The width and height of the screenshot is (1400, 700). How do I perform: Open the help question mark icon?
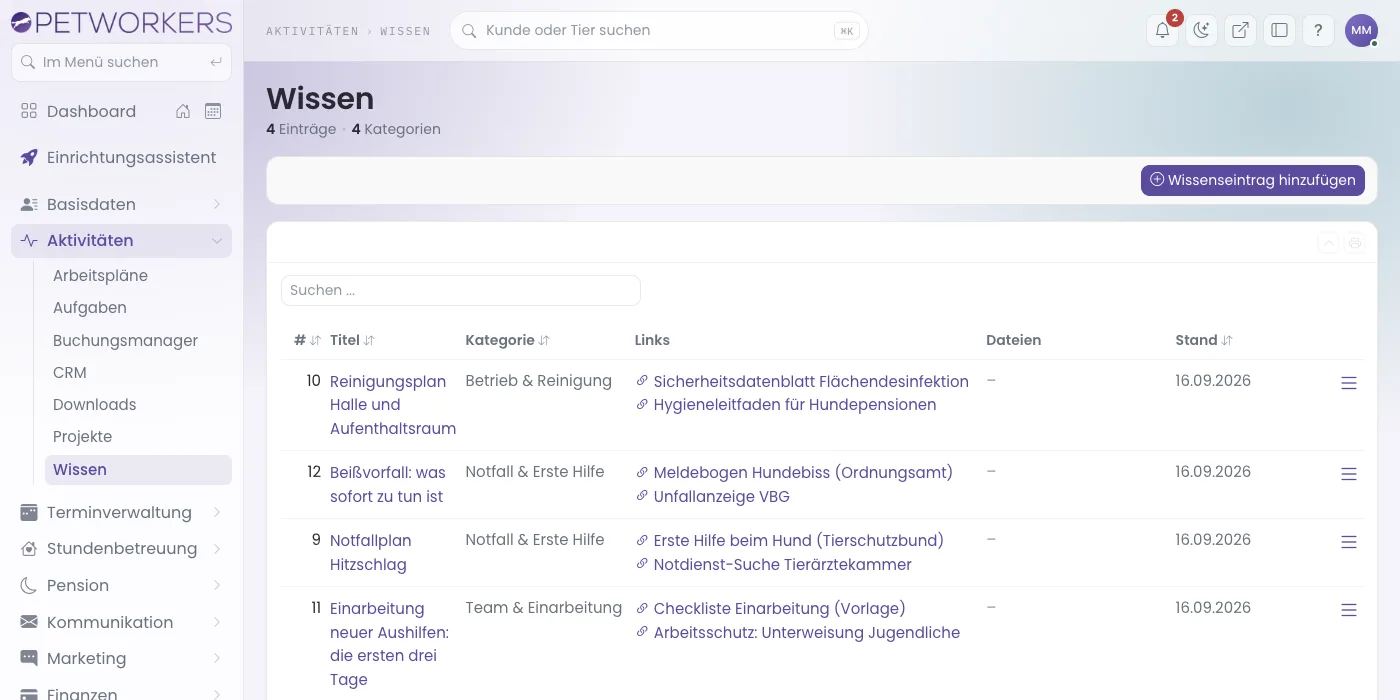[1318, 30]
